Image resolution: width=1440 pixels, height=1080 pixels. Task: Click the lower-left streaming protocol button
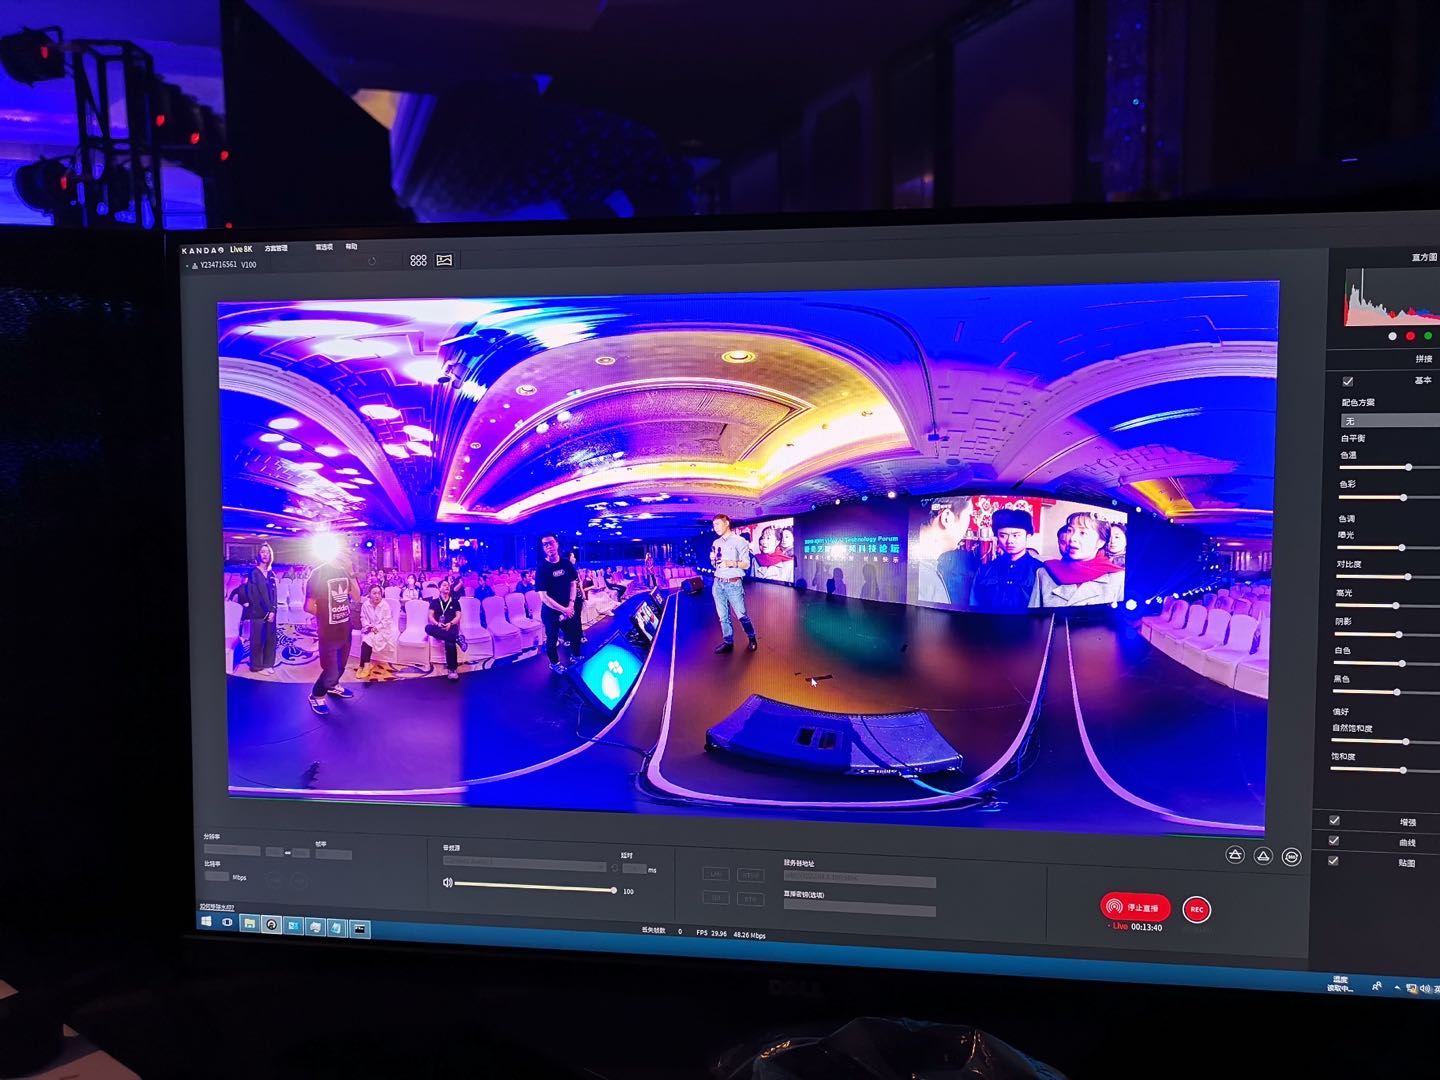pos(716,898)
